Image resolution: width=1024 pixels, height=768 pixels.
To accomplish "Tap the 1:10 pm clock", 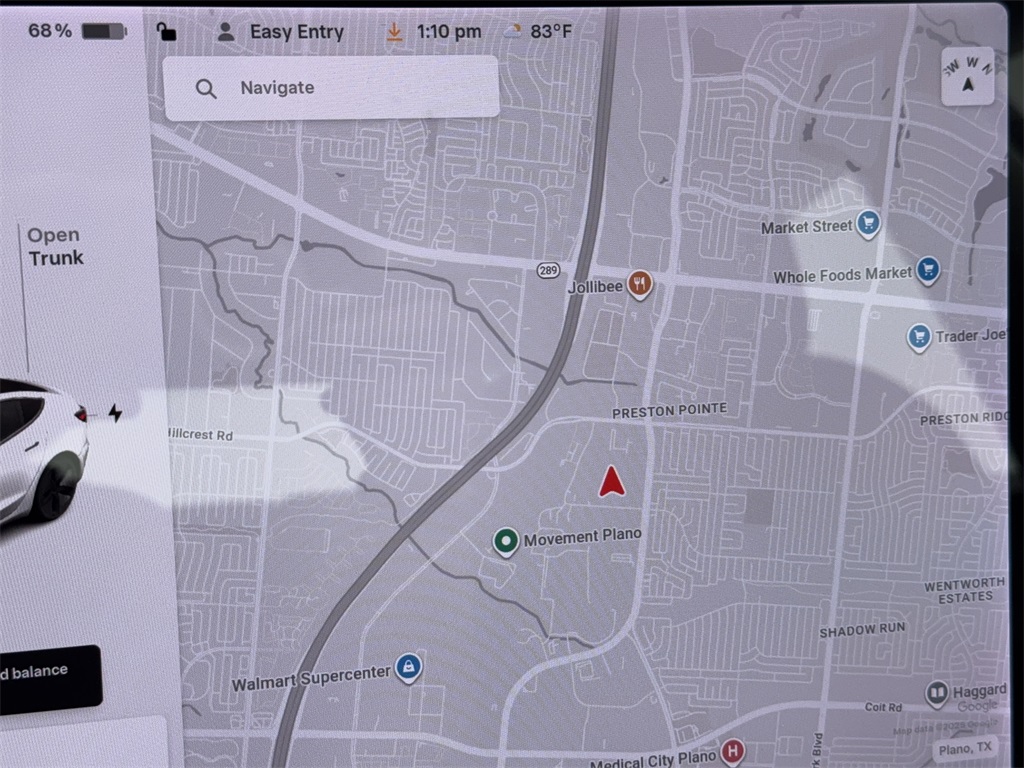I will pos(449,31).
